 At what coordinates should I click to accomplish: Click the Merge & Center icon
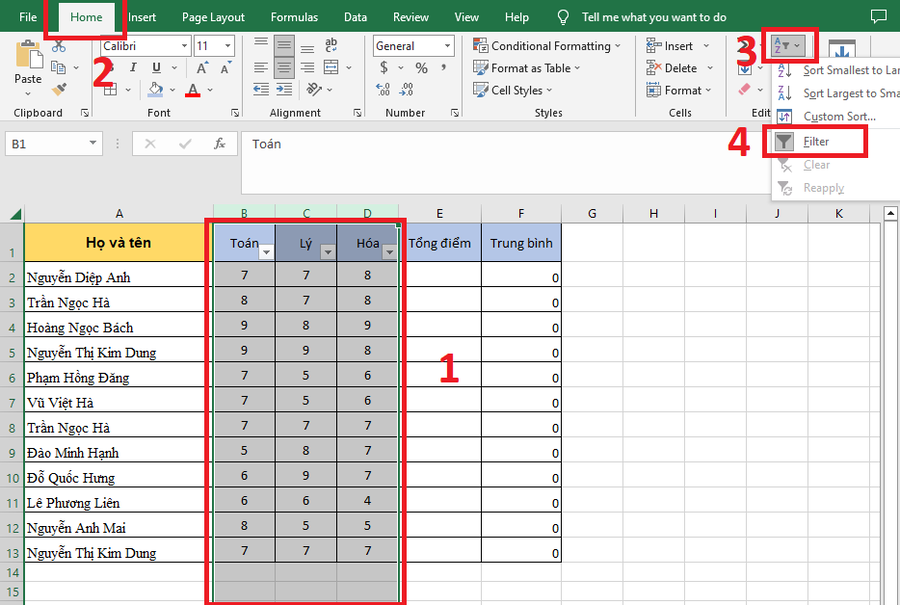coord(331,68)
